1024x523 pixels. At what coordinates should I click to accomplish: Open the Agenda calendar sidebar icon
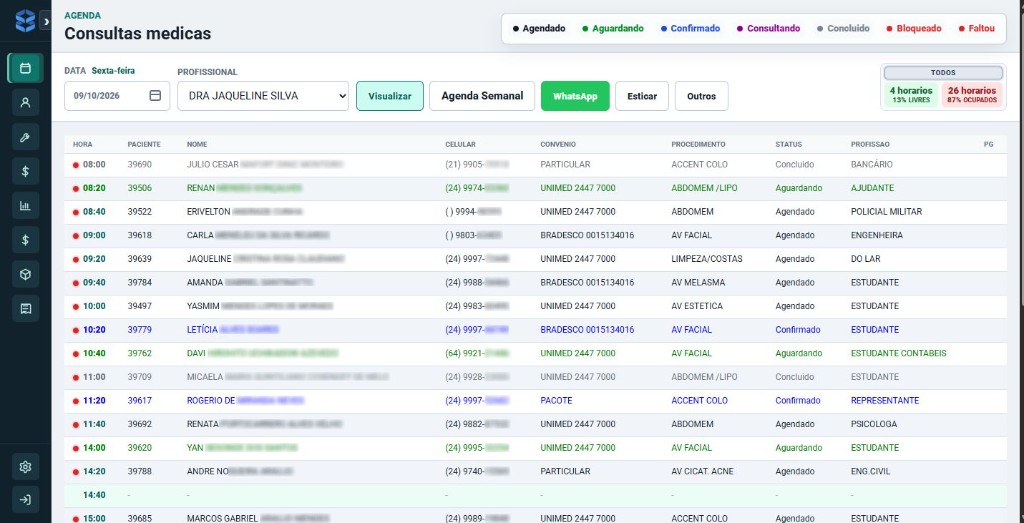click(x=25, y=68)
